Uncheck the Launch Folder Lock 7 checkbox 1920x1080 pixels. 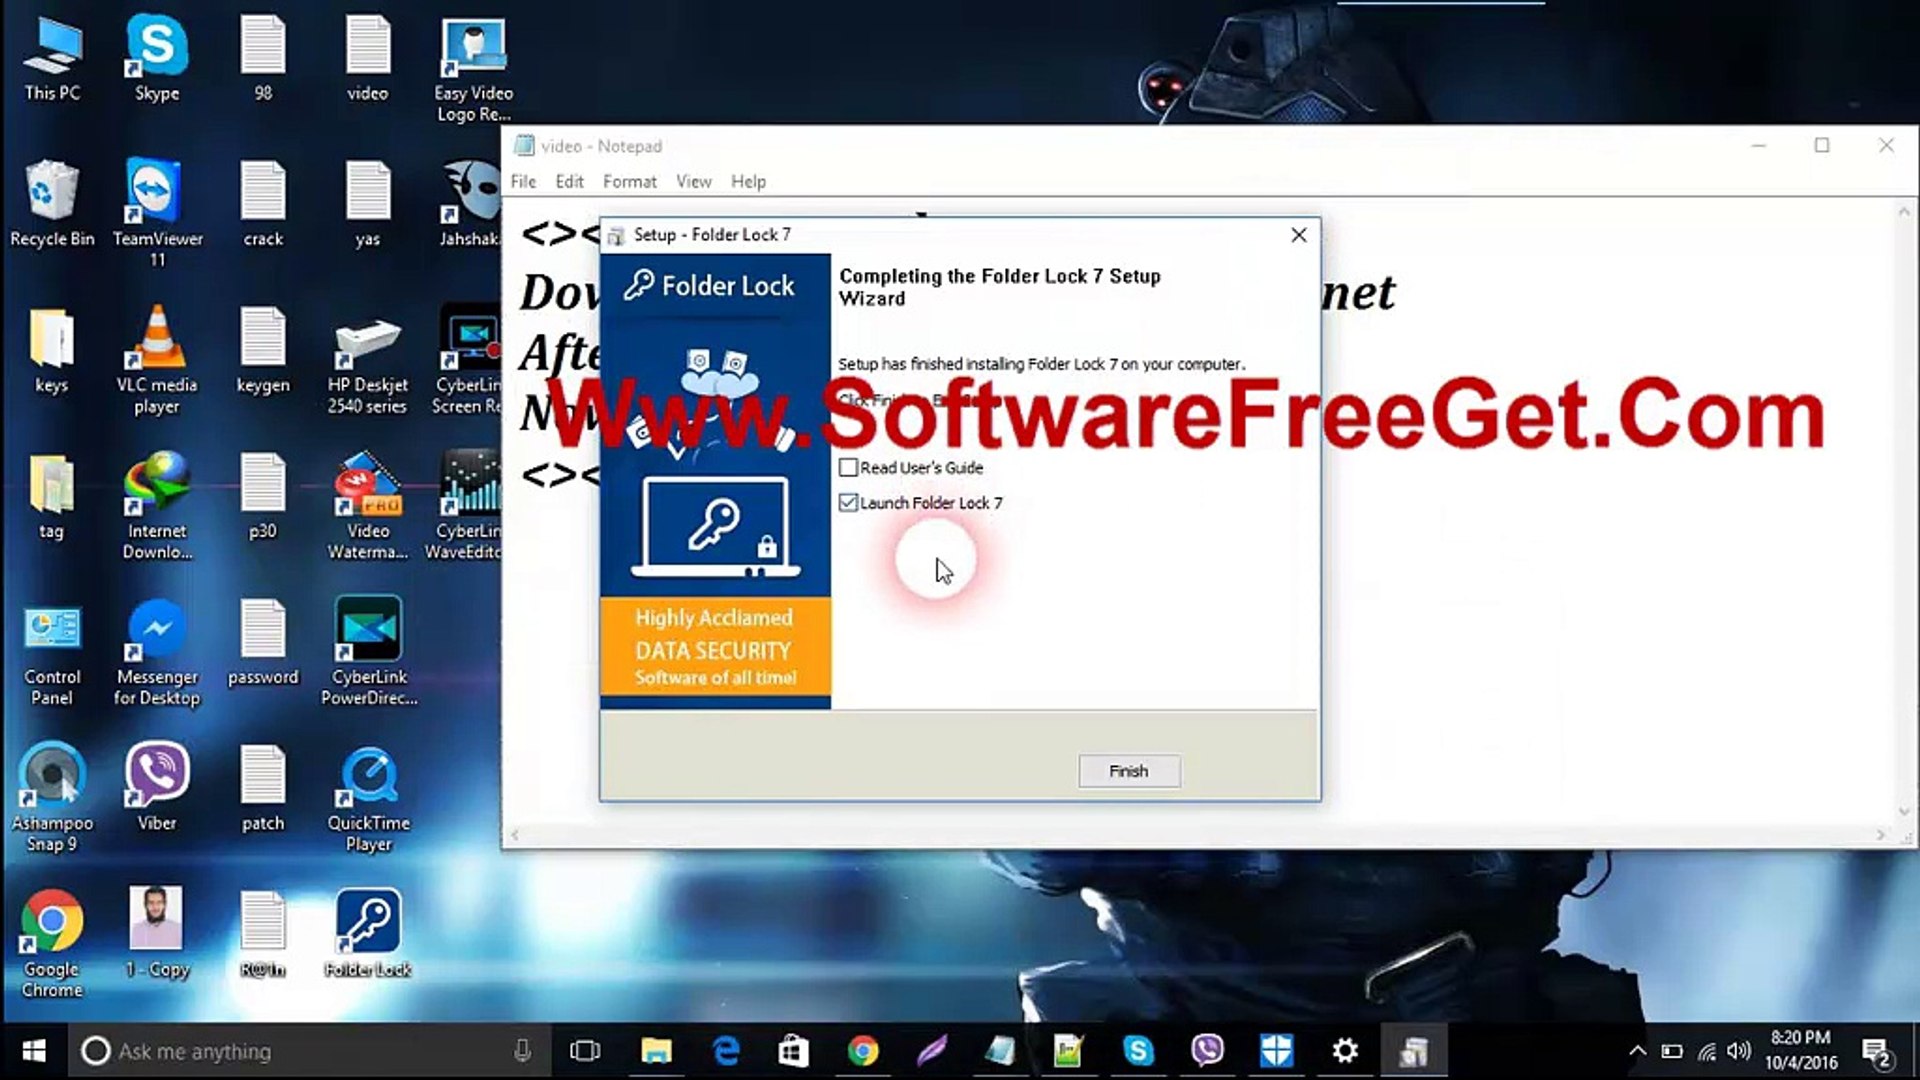[849, 502]
